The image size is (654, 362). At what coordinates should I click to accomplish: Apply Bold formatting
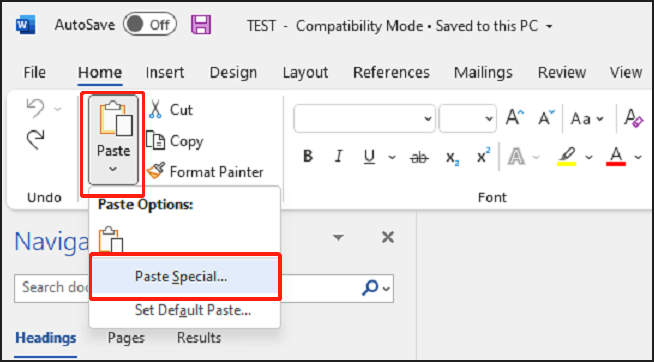pos(308,156)
